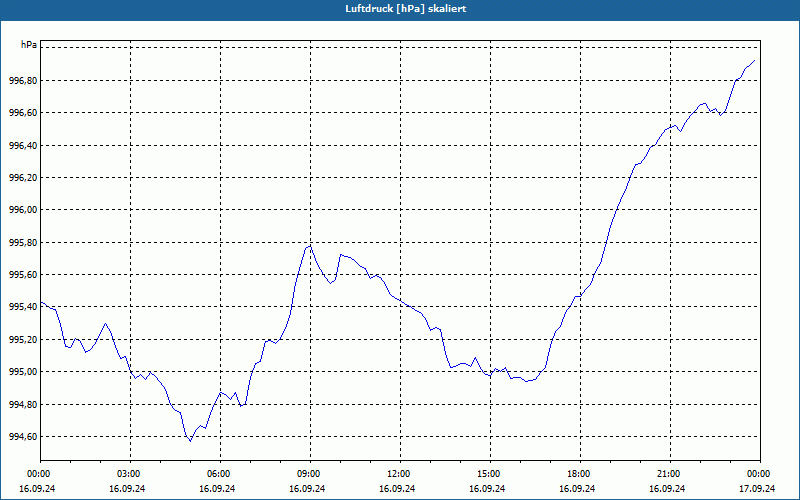Select the 994,80 axis value
800x500 pixels.
coord(23,405)
